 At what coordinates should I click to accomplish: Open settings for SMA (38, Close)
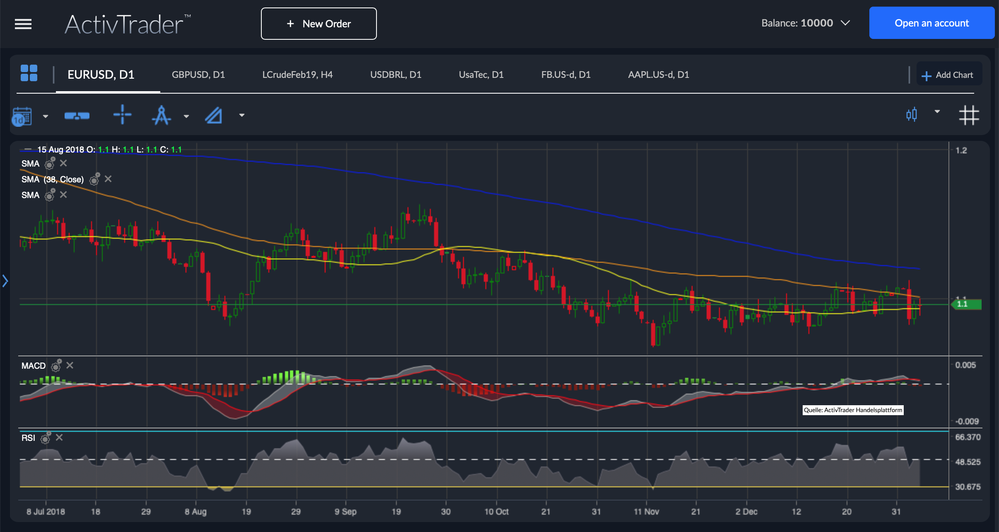pyautogui.click(x=94, y=179)
